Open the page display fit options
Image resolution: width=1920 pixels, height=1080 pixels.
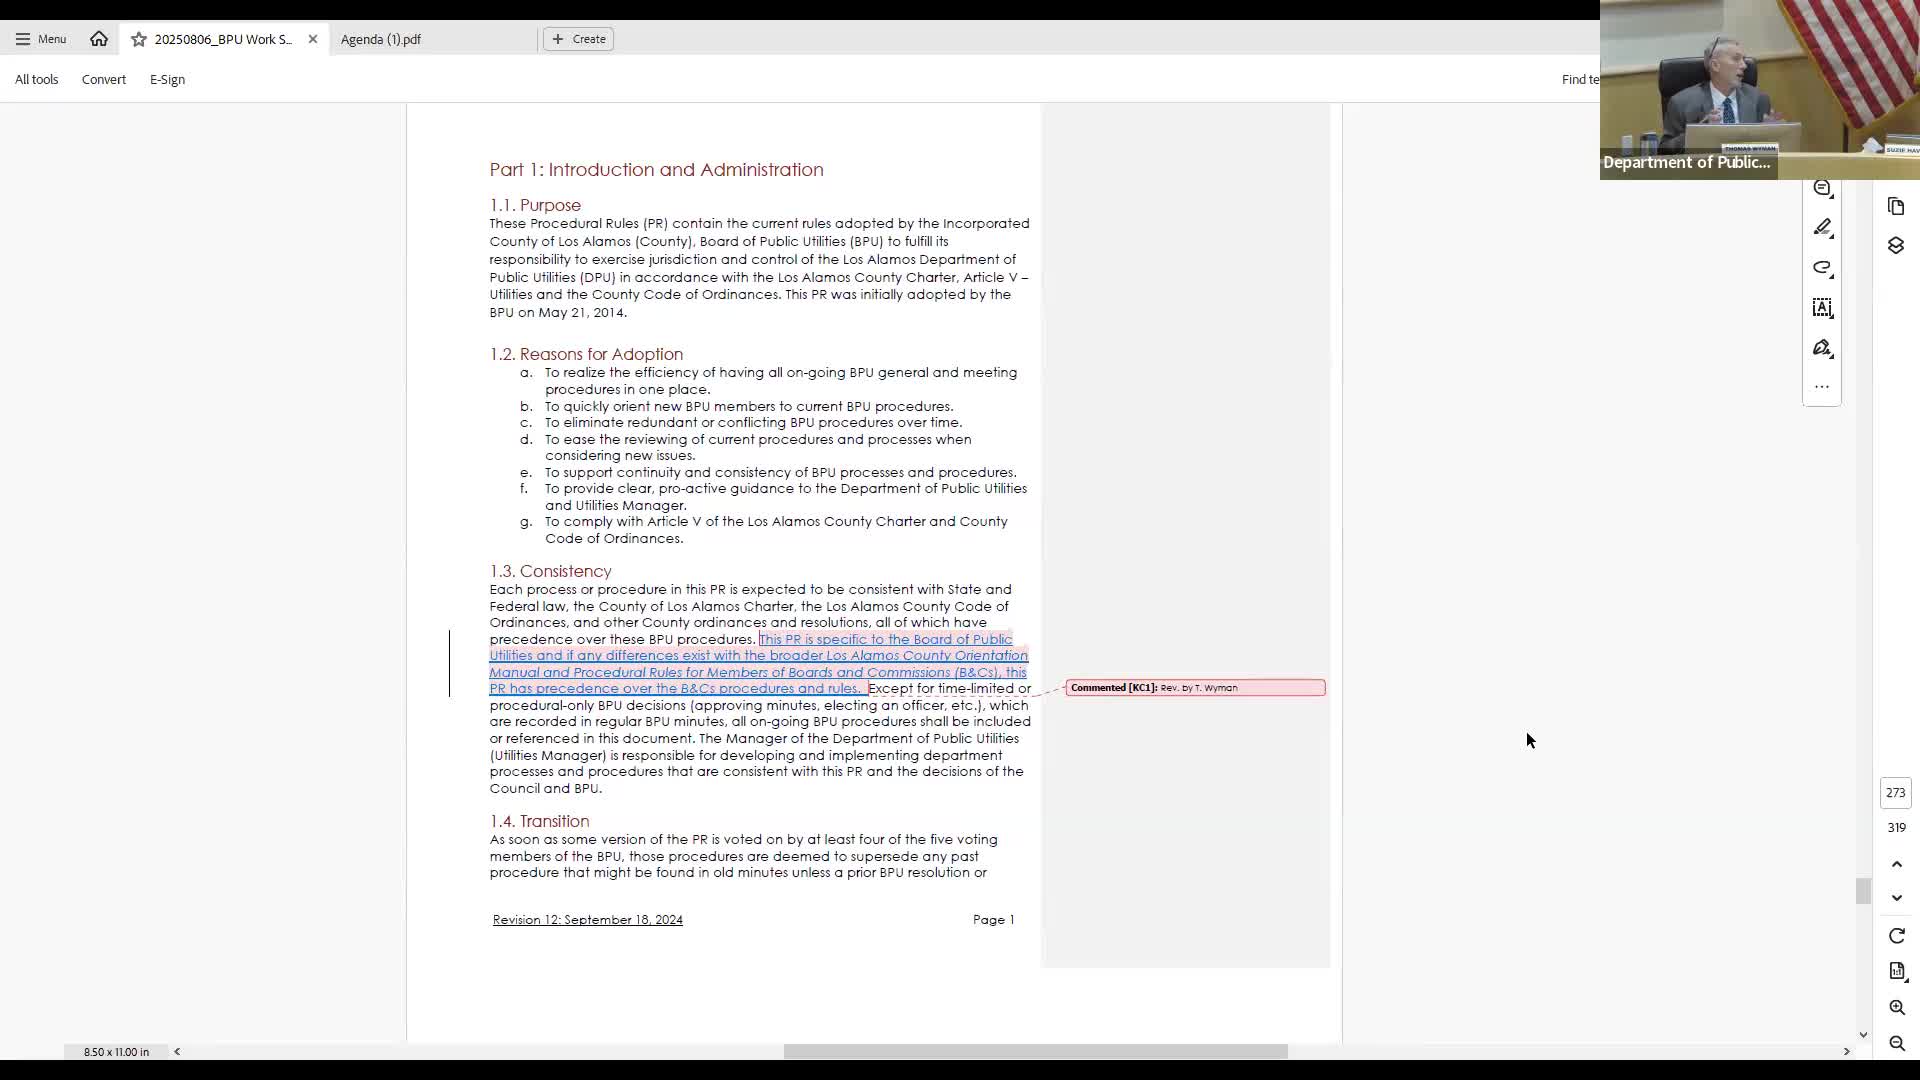click(1896, 971)
